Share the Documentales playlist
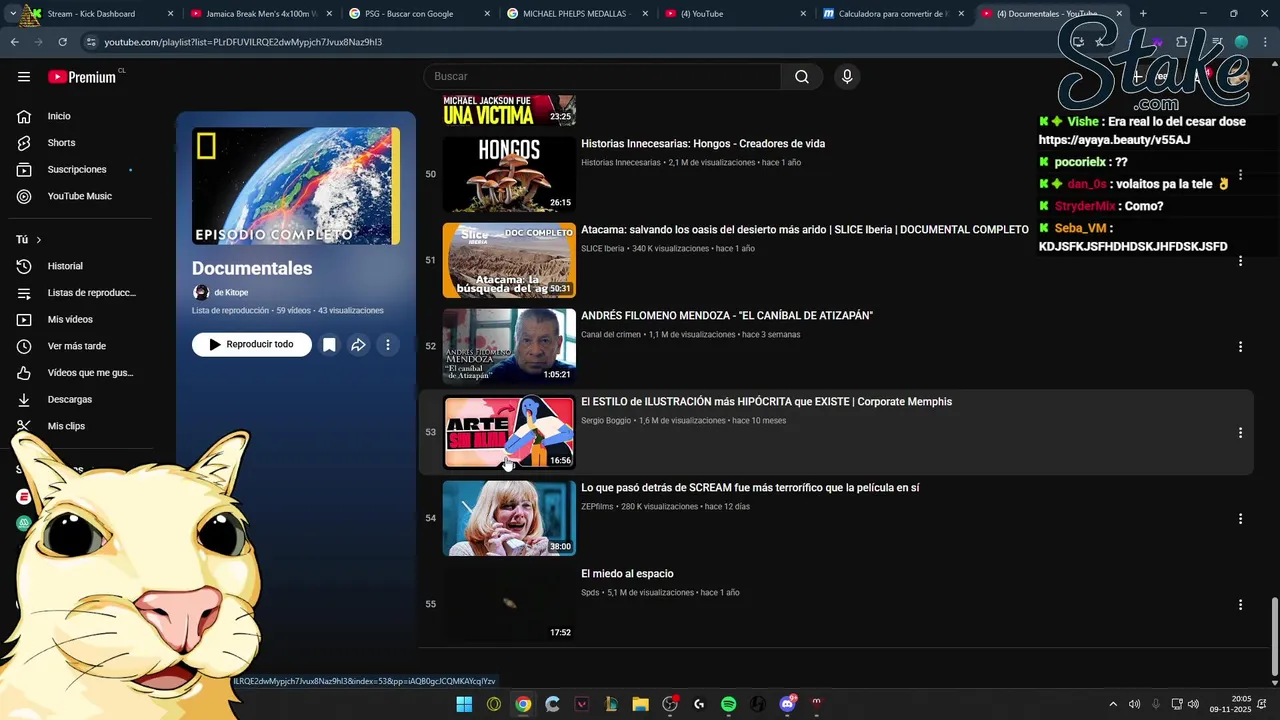 pos(358,345)
